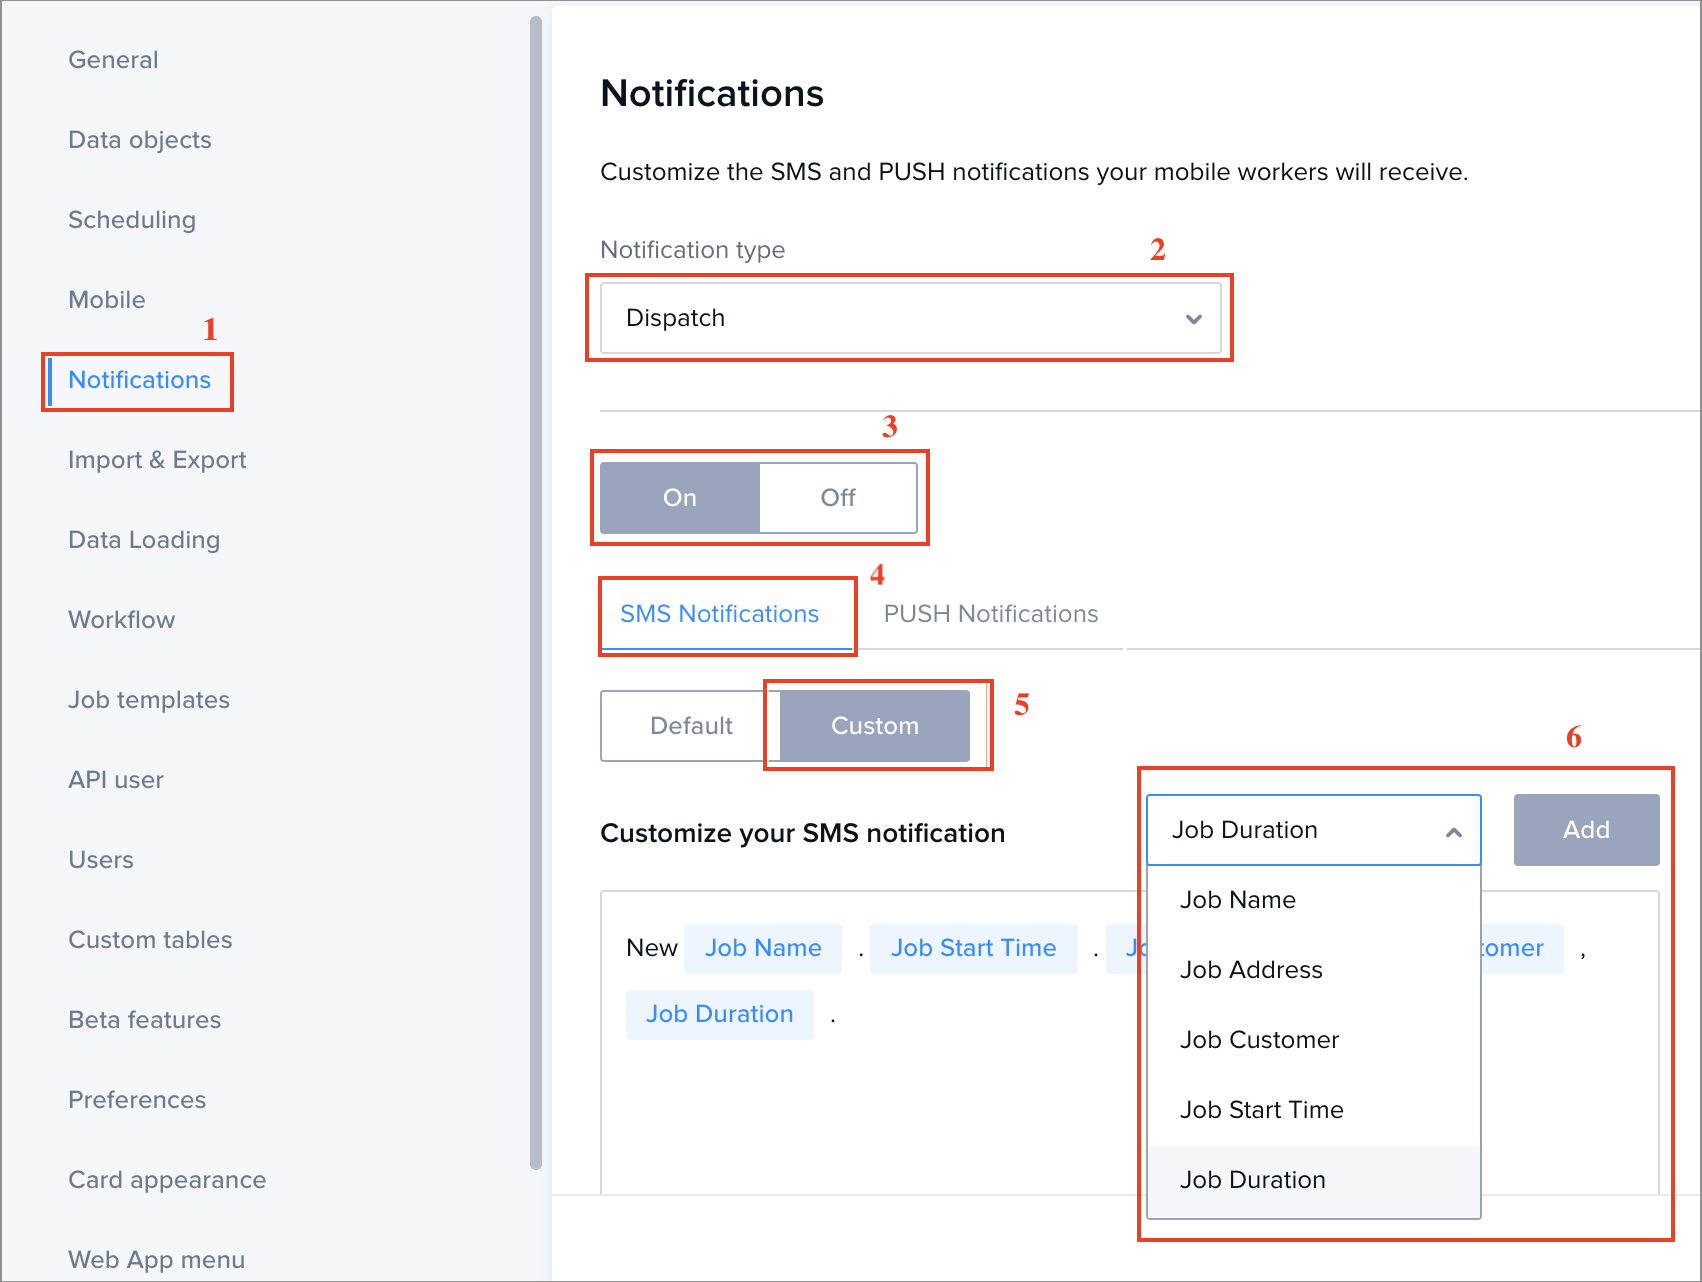Open the Notifications settings section
Screen dimensions: 1702x1282
[139, 380]
